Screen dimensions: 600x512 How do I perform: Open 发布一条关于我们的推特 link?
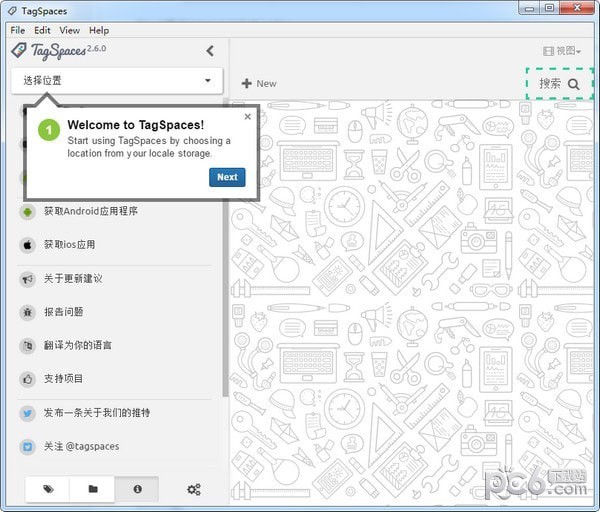pyautogui.click(x=97, y=413)
